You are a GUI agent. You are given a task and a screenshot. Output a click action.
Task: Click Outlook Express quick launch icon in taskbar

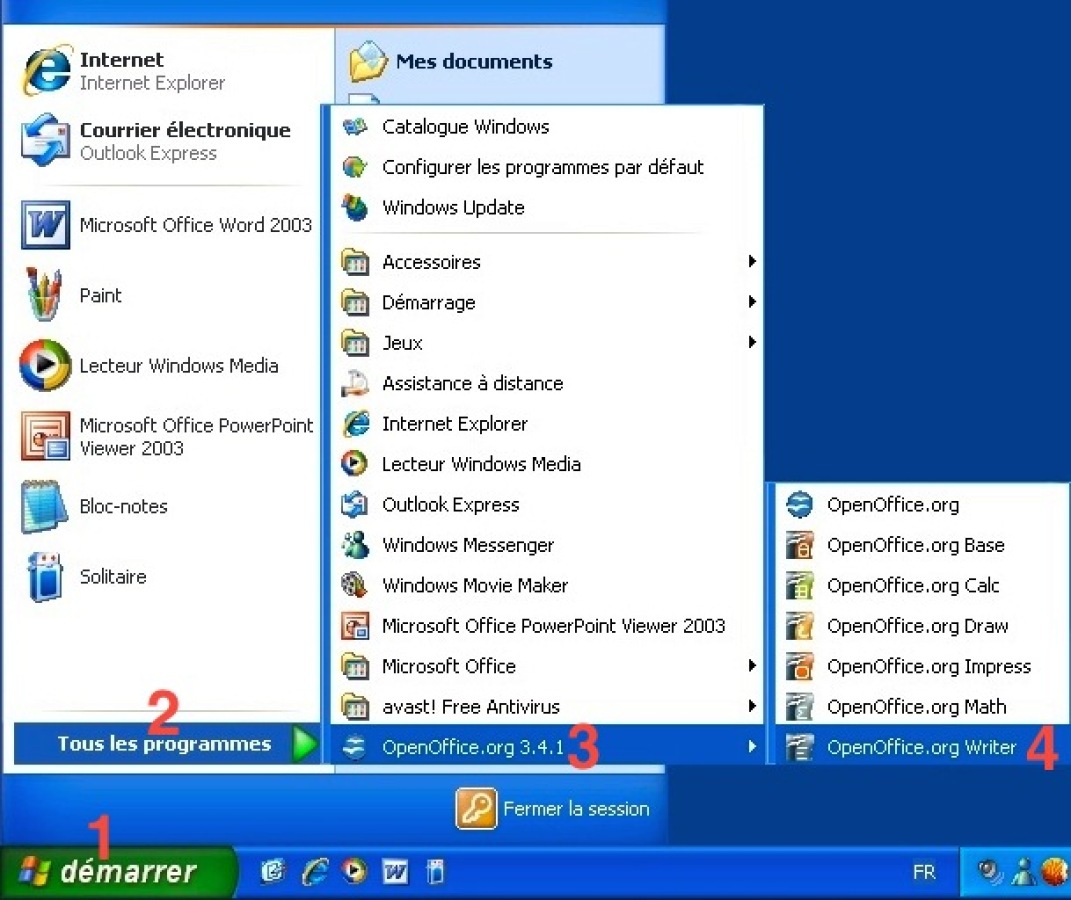(273, 871)
